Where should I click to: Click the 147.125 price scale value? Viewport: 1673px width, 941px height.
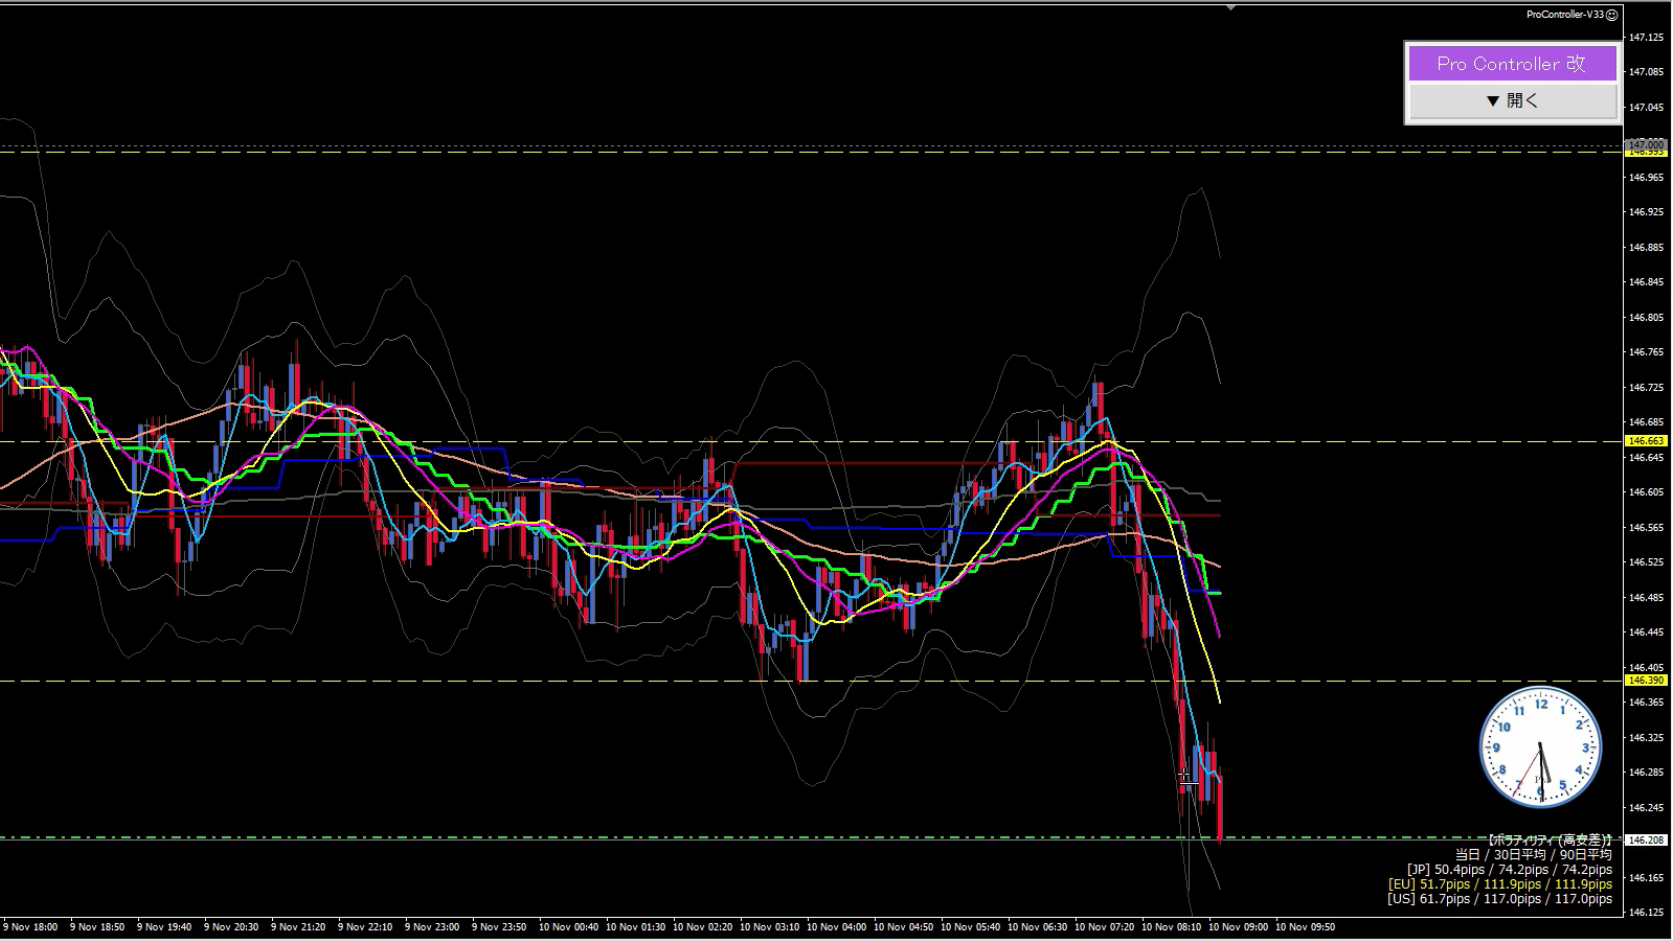[x=1646, y=37]
